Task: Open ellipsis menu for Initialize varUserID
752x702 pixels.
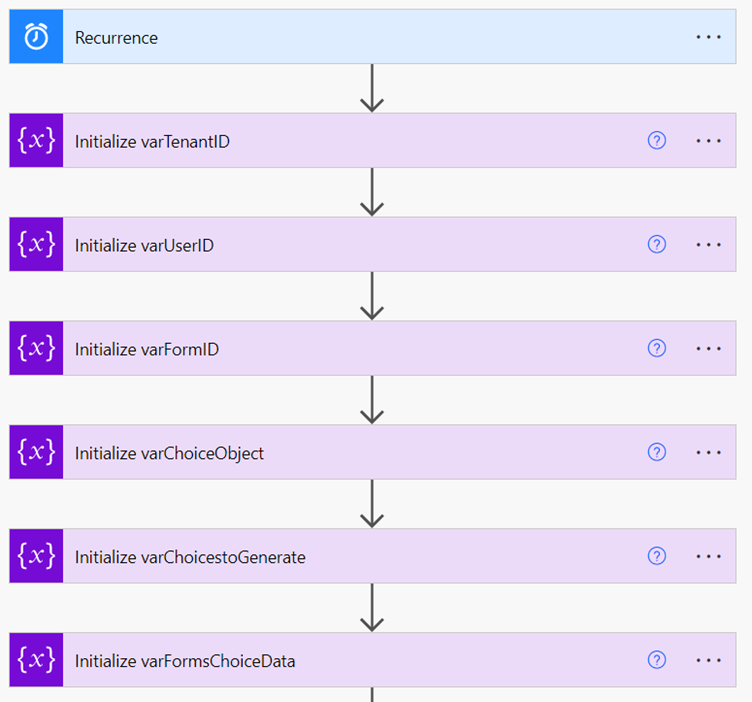Action: [708, 245]
